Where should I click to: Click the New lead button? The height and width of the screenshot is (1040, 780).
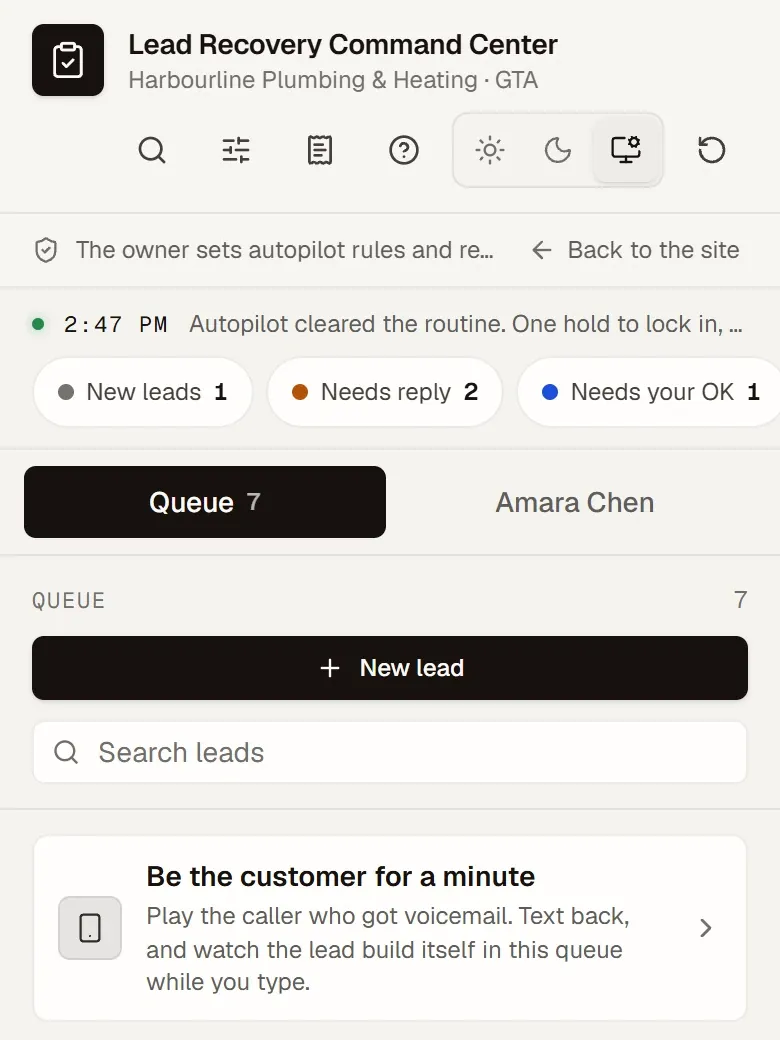[390, 668]
